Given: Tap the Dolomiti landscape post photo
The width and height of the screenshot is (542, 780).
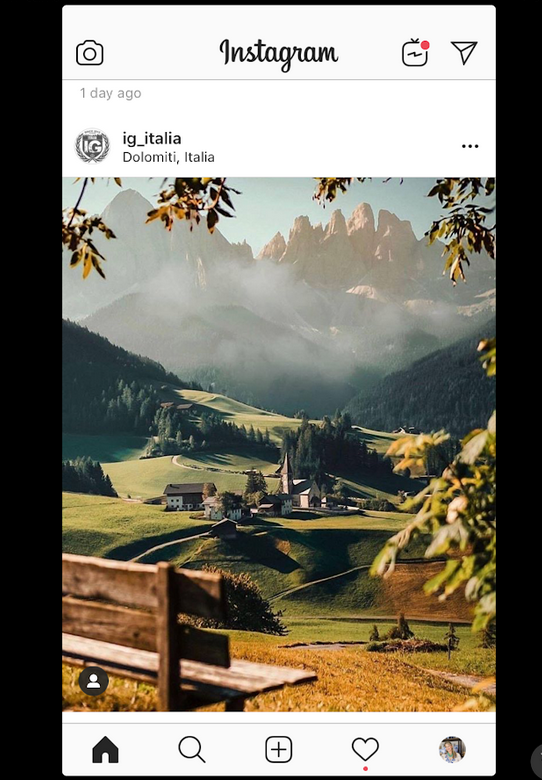Looking at the screenshot, I should pos(278,444).
